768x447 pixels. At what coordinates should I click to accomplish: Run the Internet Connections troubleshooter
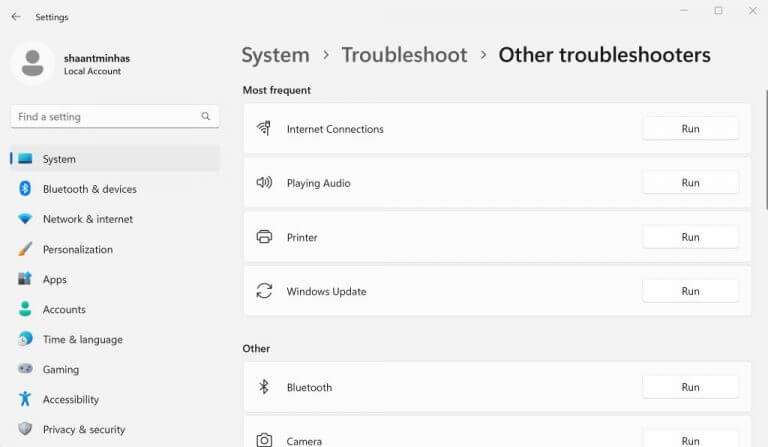[690, 129]
